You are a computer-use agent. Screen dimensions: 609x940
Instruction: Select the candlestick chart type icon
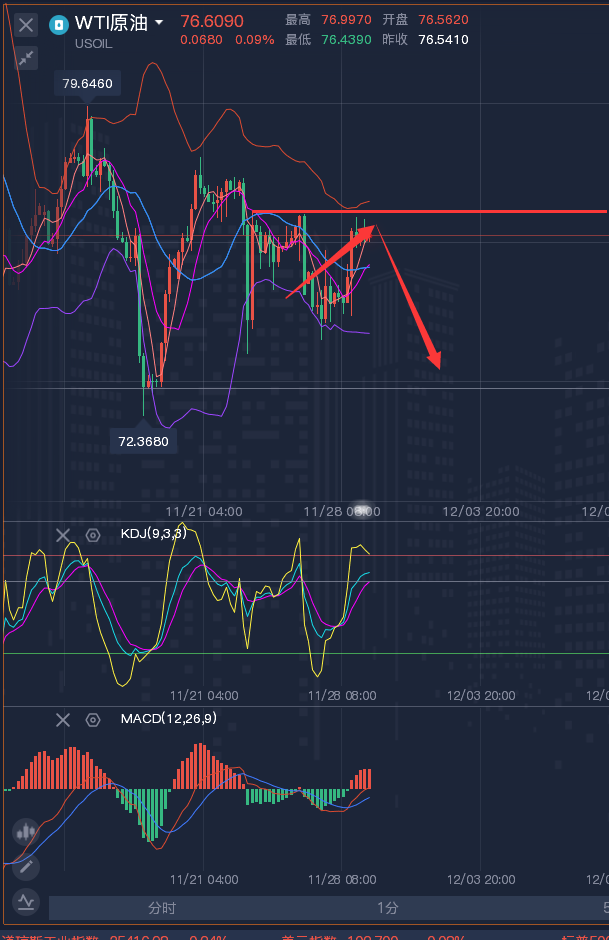tap(26, 832)
